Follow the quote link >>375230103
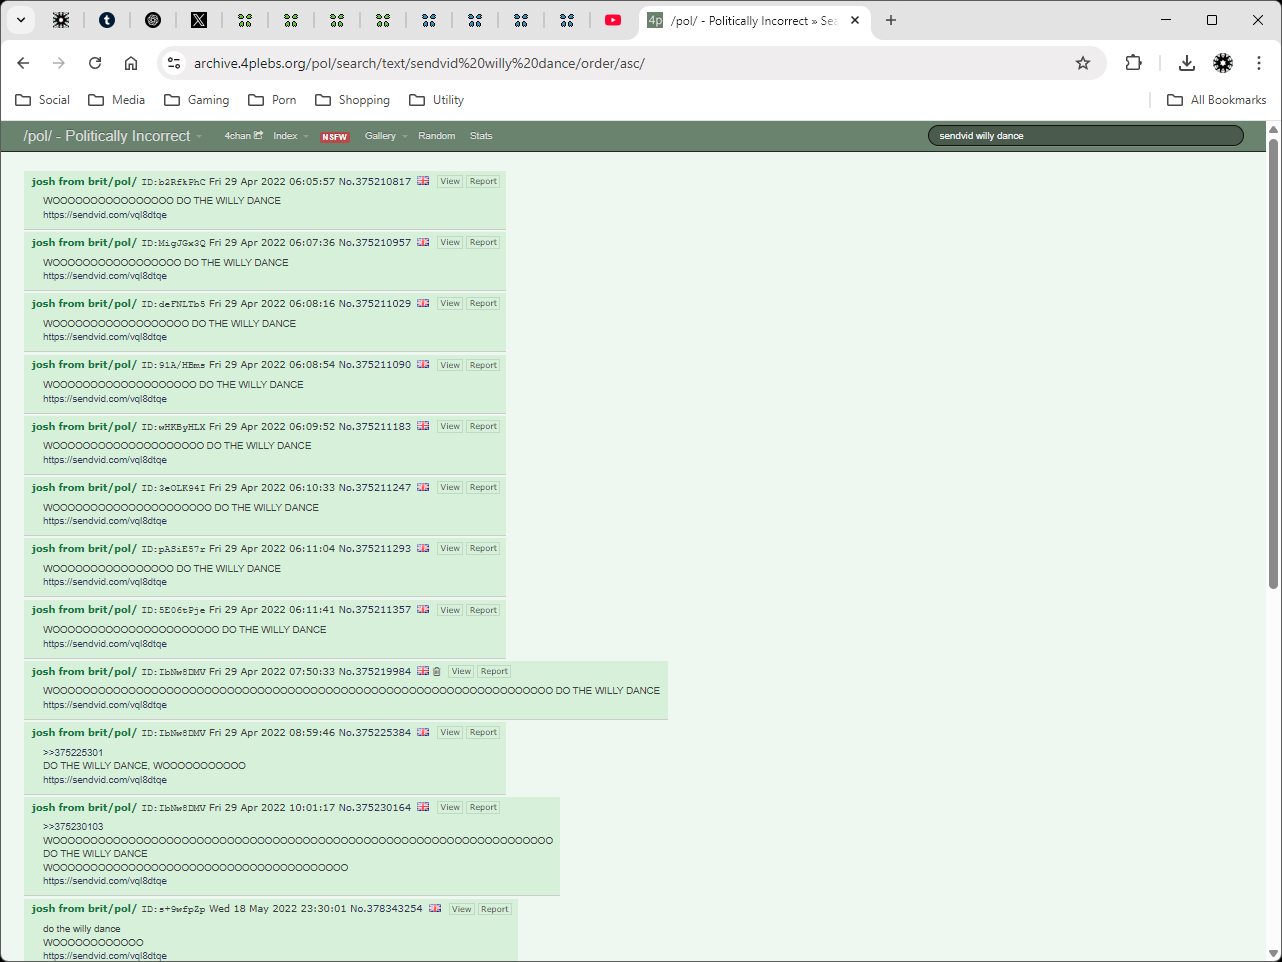 pos(73,826)
